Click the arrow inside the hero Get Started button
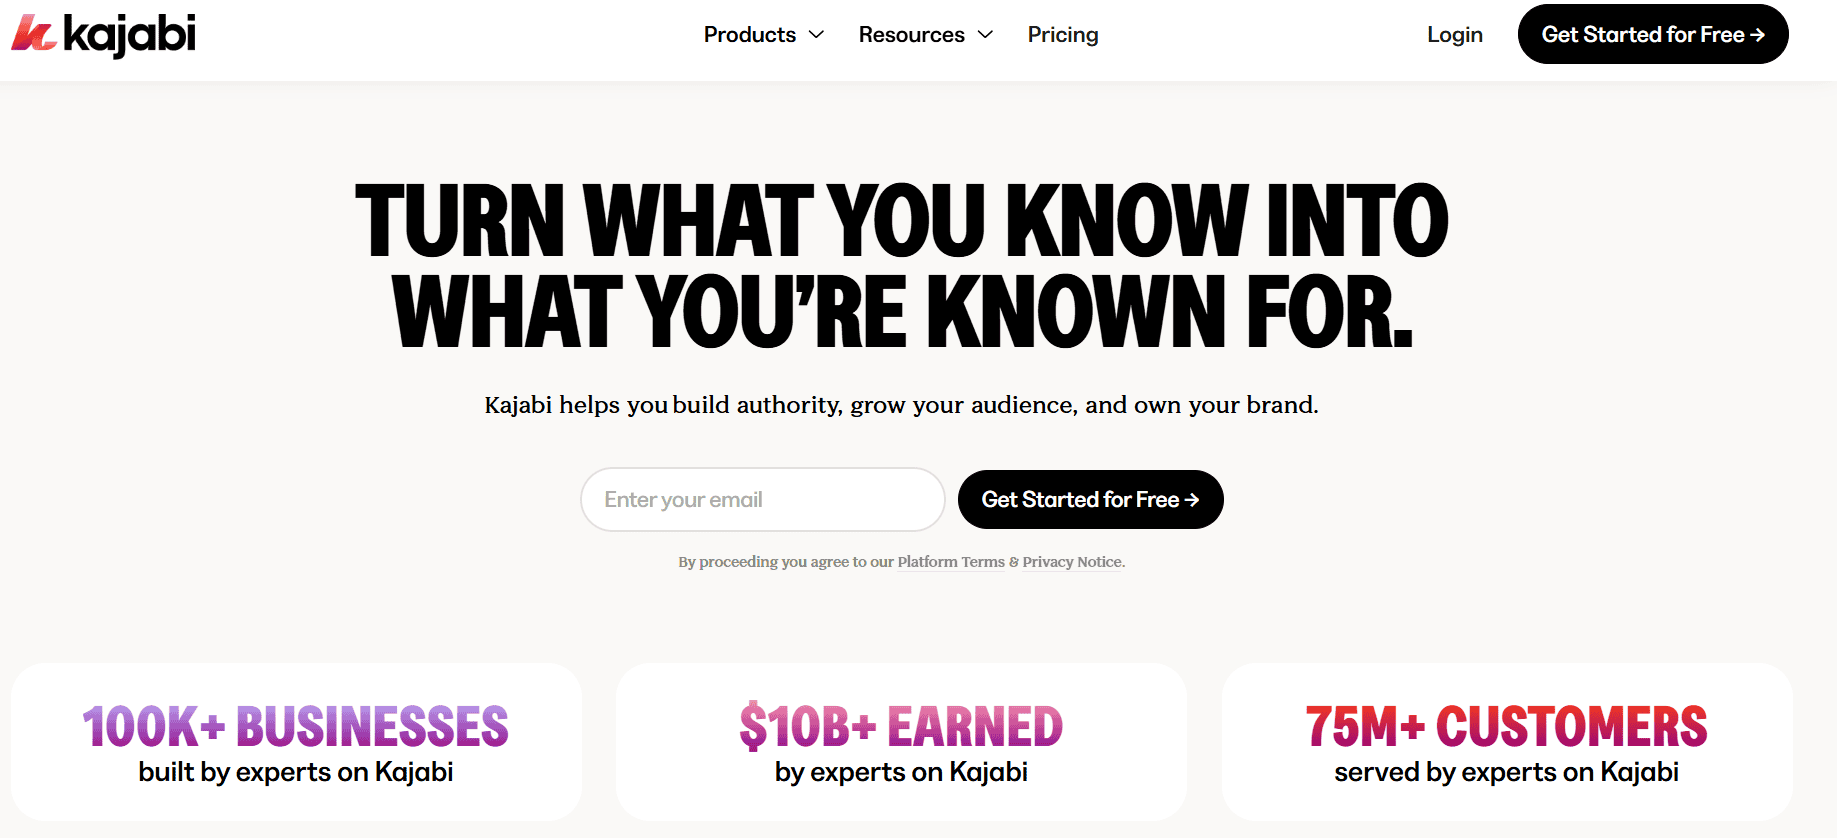This screenshot has height=838, width=1837. [x=1193, y=499]
